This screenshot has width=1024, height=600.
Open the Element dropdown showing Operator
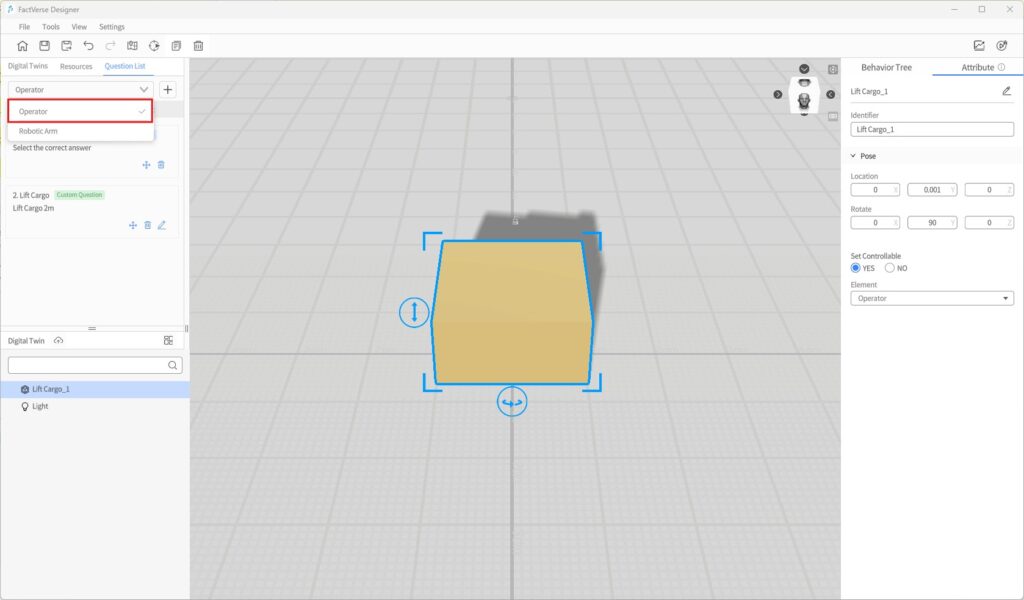(x=932, y=298)
